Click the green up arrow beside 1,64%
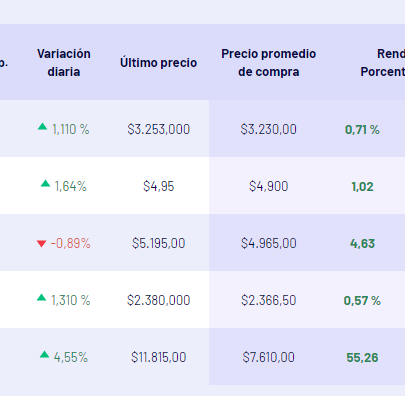The image size is (405, 396). [45, 183]
